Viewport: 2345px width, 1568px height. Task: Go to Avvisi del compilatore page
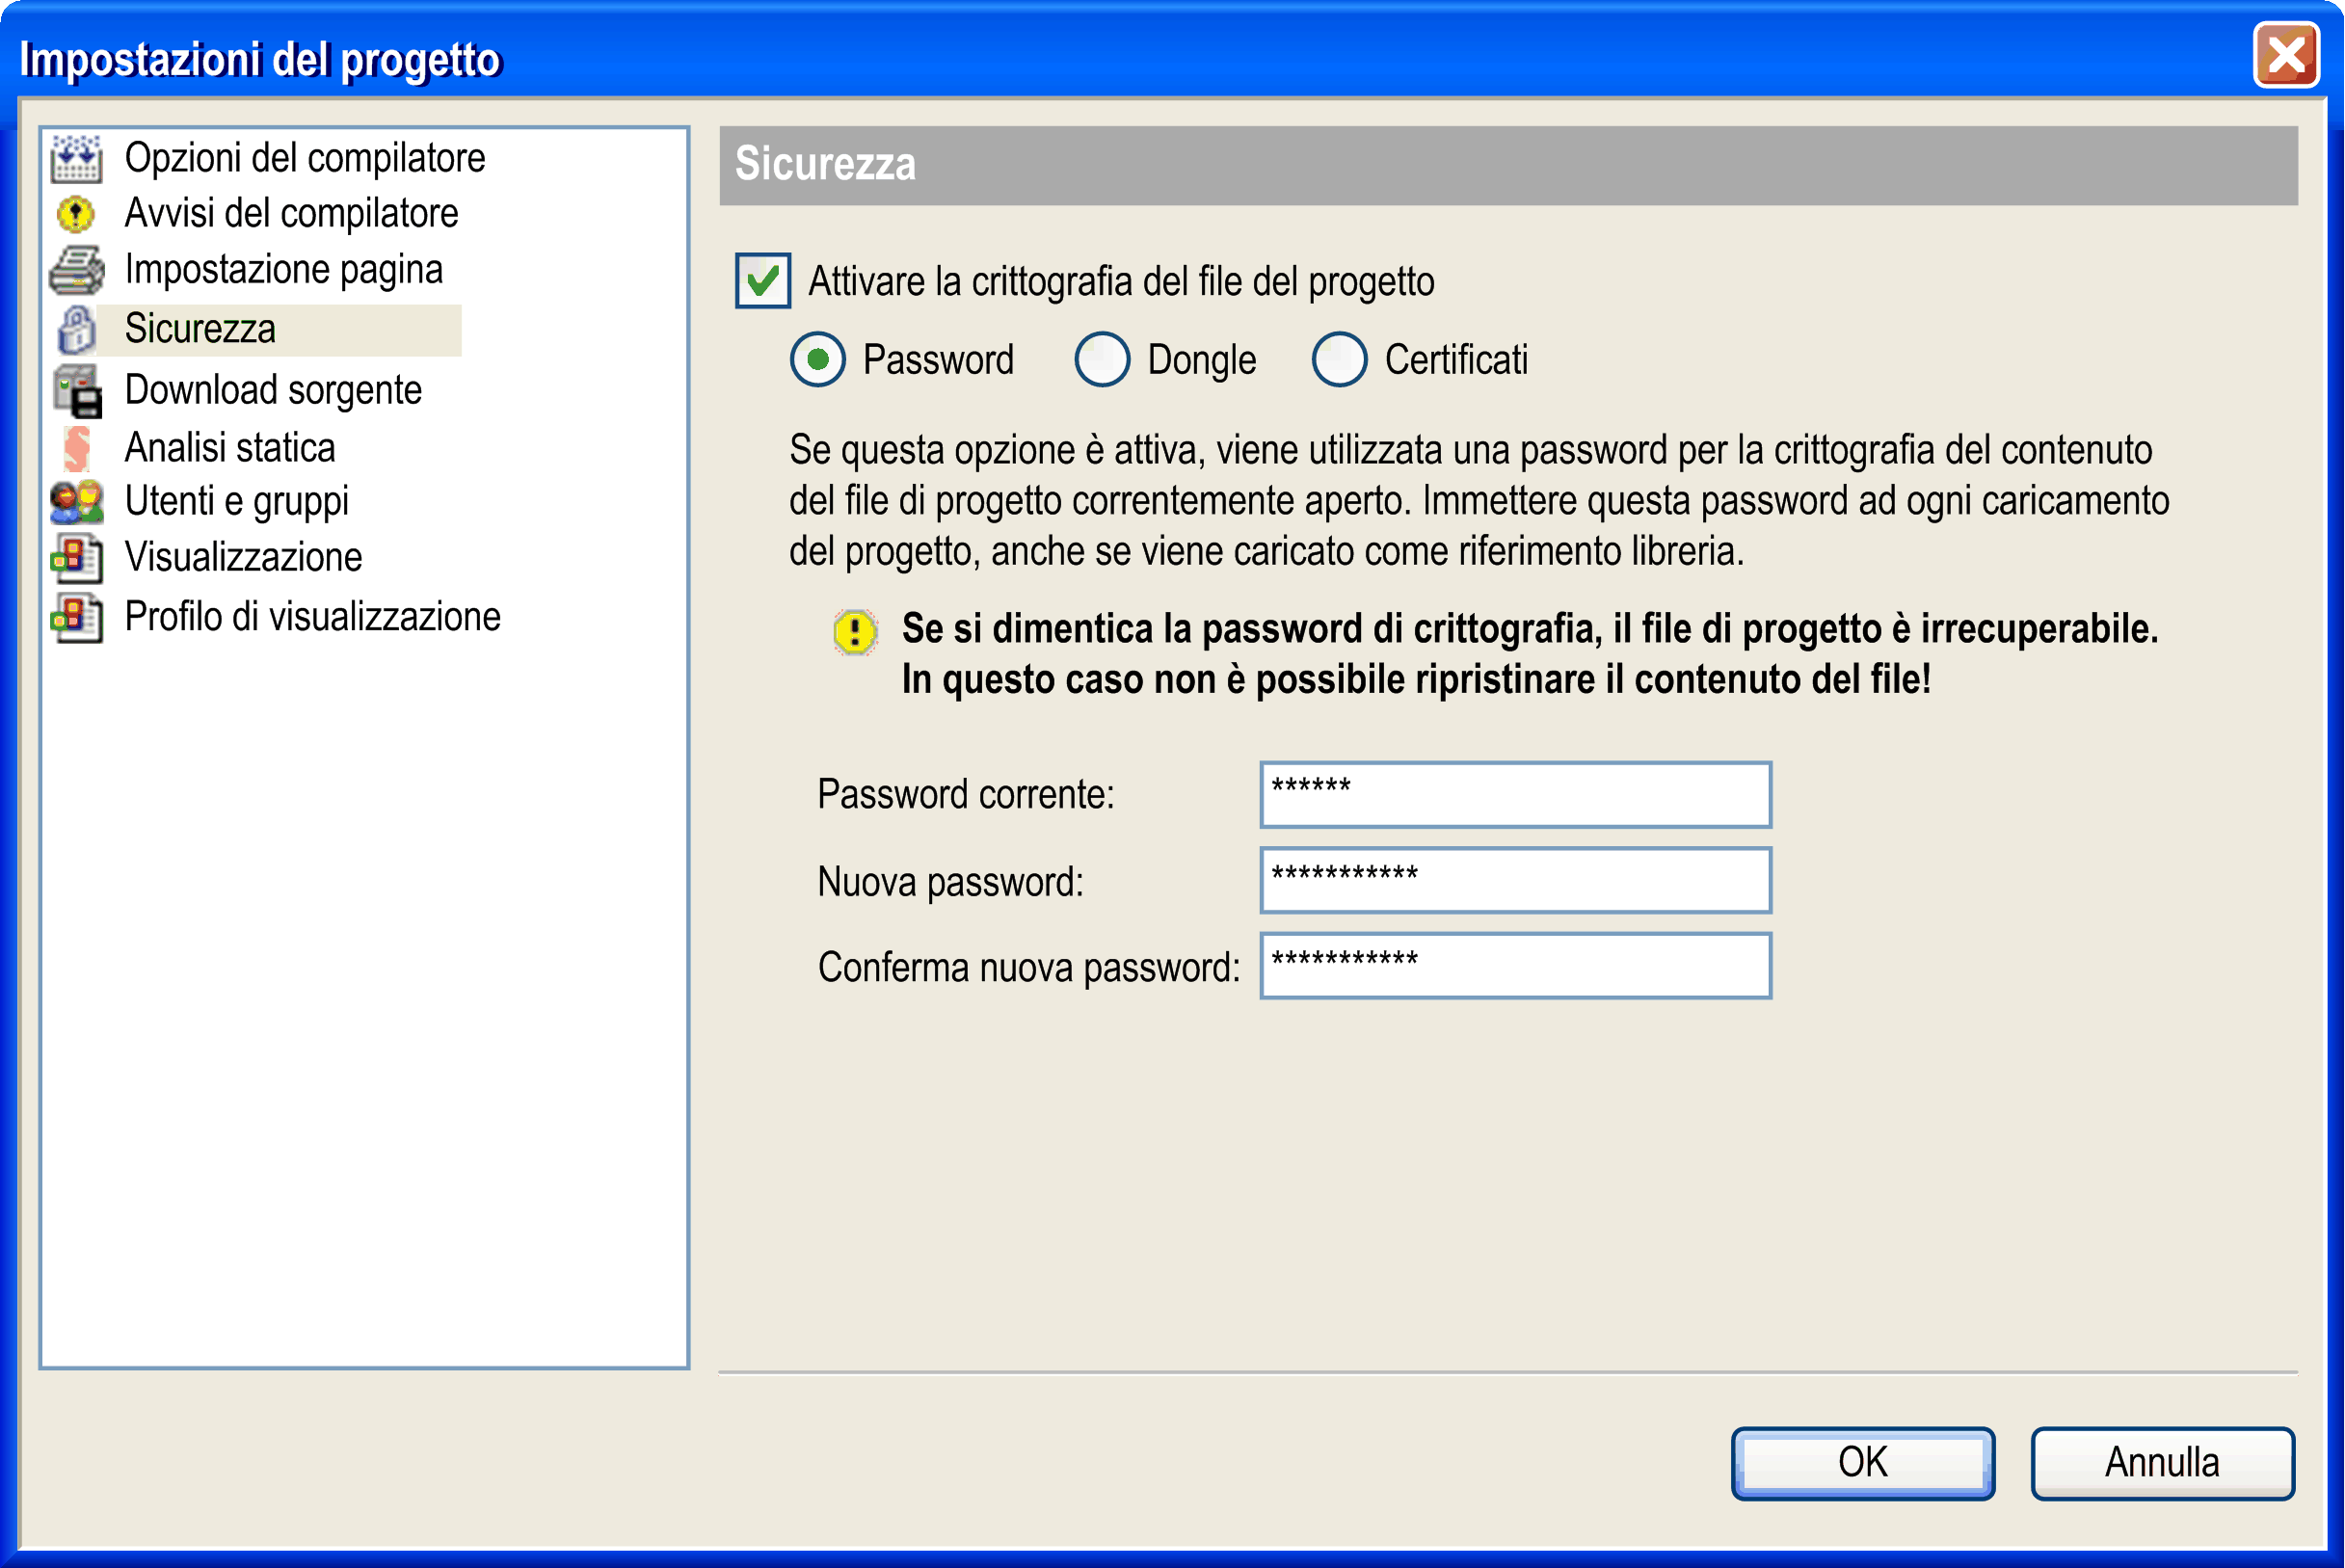coord(291,214)
